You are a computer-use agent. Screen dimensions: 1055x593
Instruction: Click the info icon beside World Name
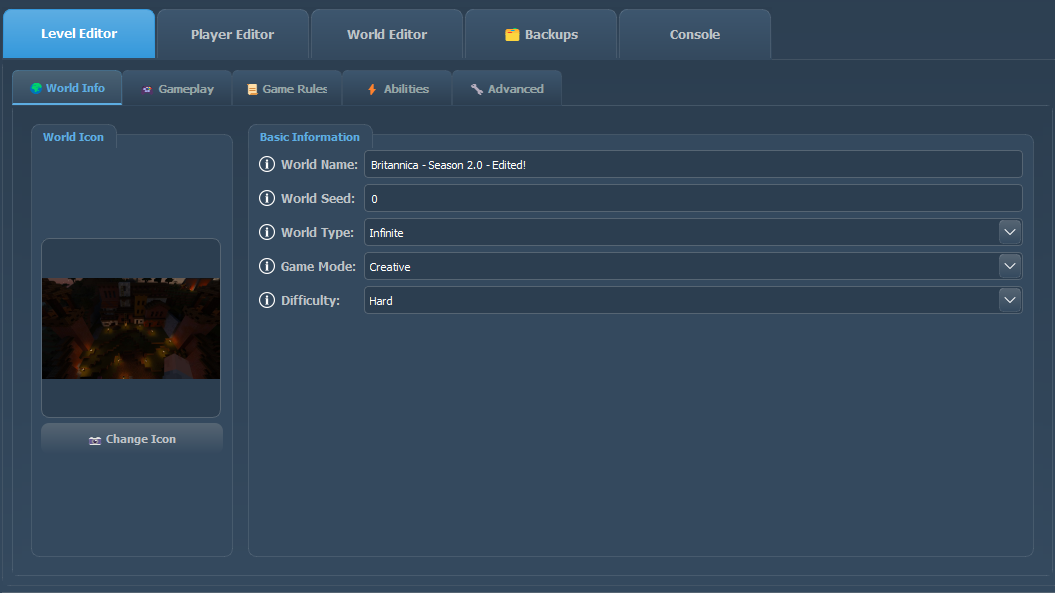[x=267, y=164]
